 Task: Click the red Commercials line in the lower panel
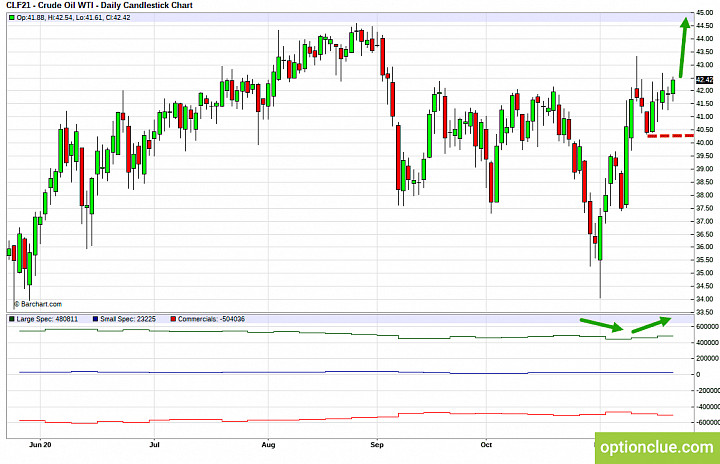(344, 418)
